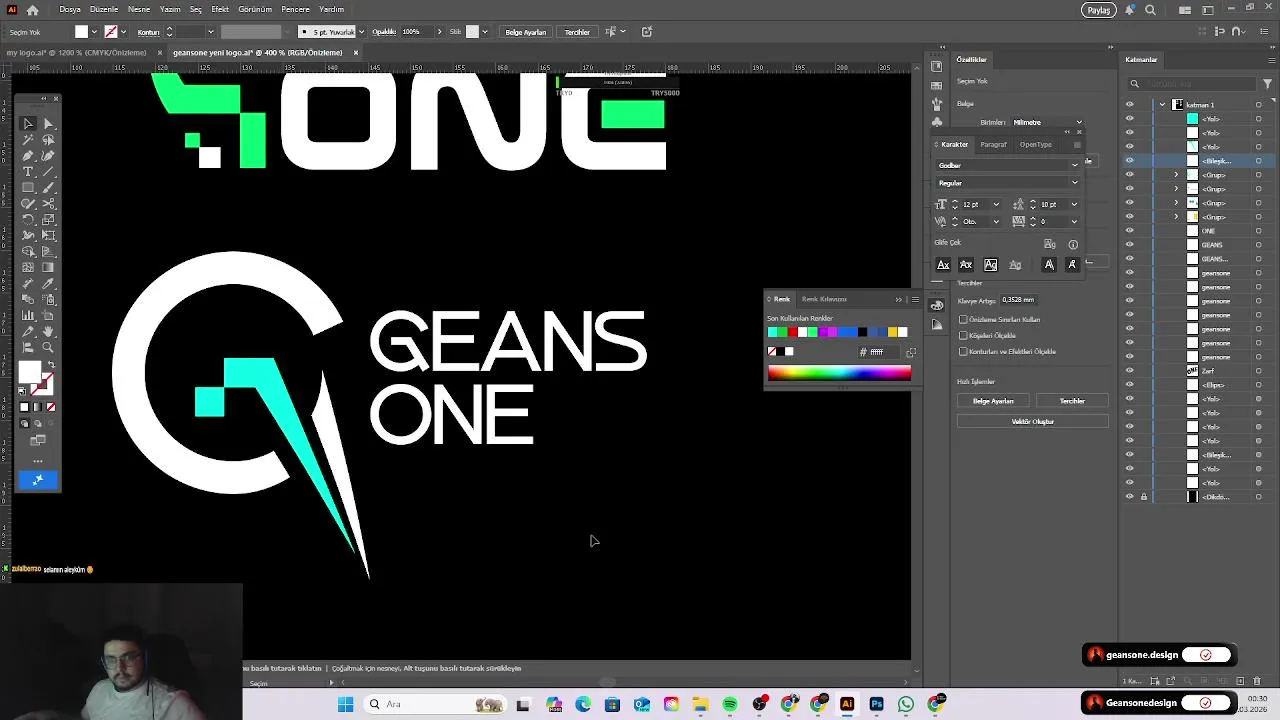Image resolution: width=1280 pixels, height=720 pixels.
Task: Open WhatsApp from the taskbar
Action: [x=906, y=704]
